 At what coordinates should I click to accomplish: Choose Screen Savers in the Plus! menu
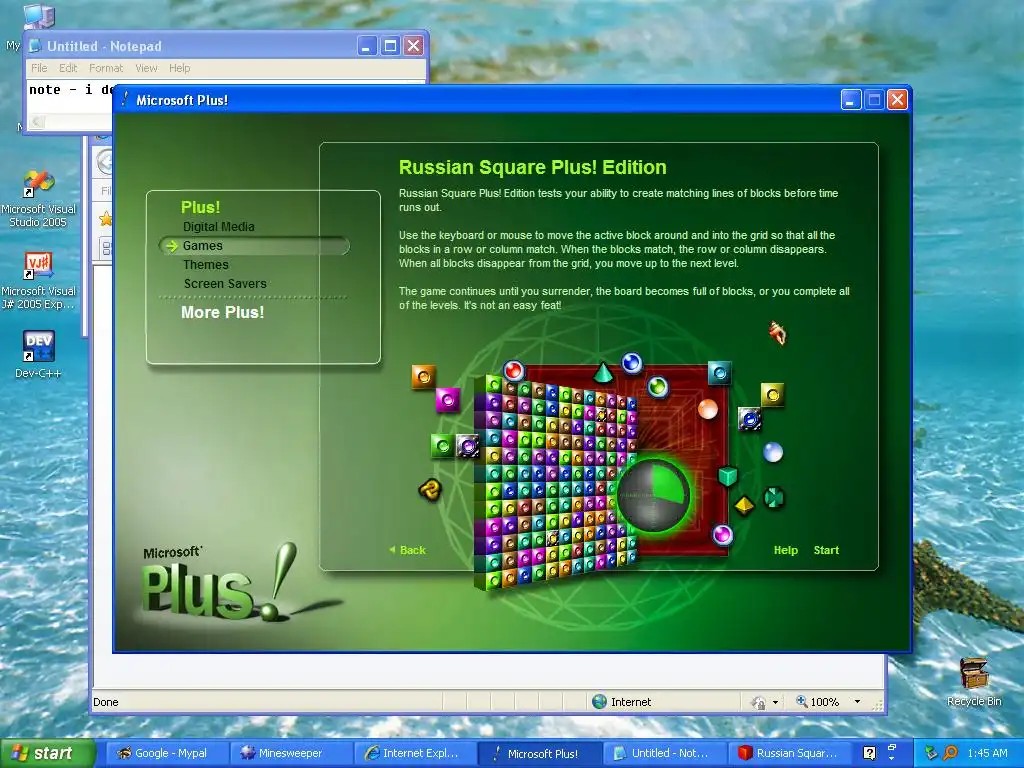[x=225, y=283]
